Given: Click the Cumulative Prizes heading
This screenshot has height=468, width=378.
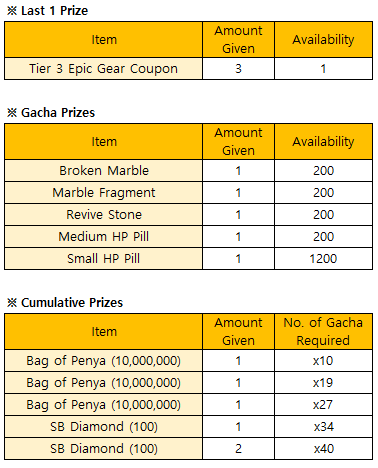Looking at the screenshot, I should pos(65,303).
